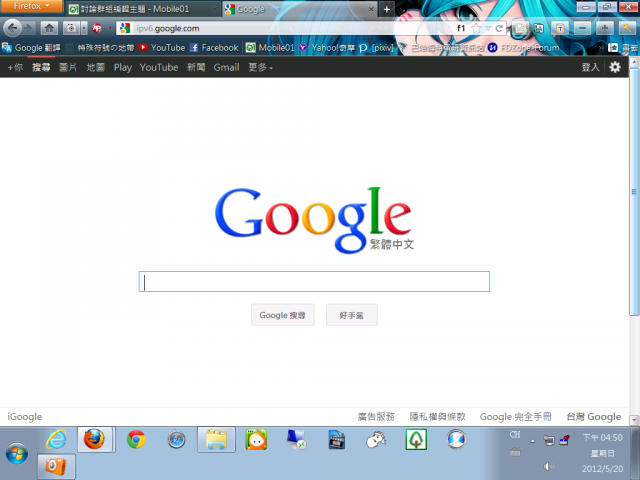The width and height of the screenshot is (640, 480).
Task: Open Gmail in the Google bar
Action: pyautogui.click(x=226, y=67)
